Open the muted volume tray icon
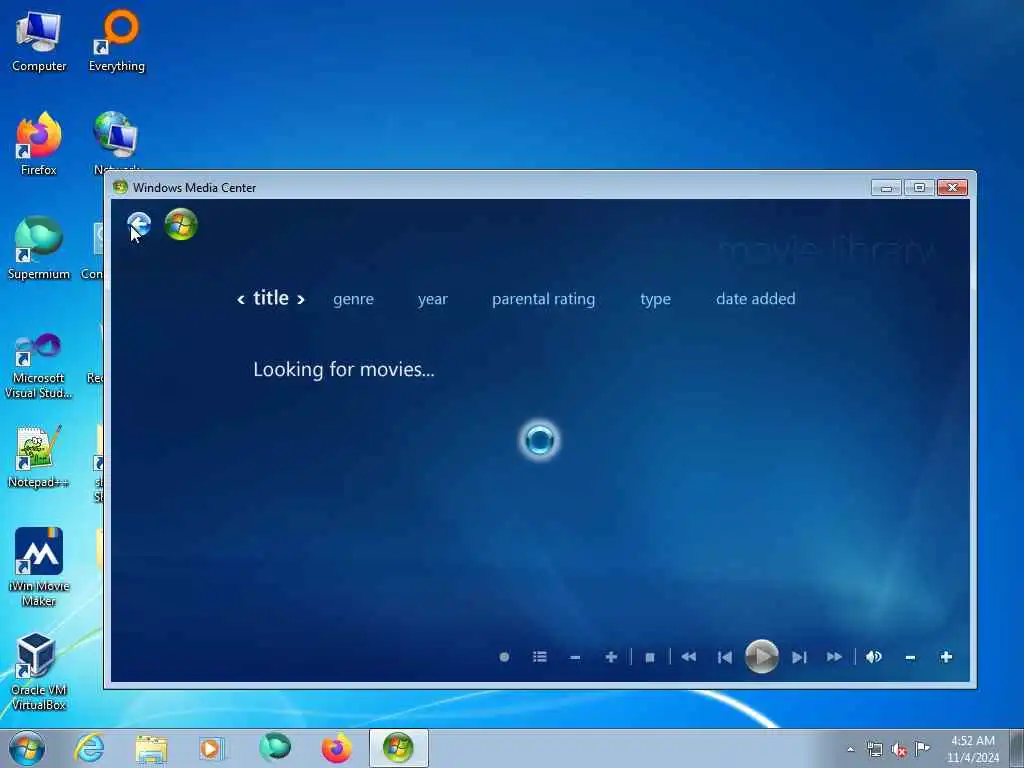 [x=899, y=749]
